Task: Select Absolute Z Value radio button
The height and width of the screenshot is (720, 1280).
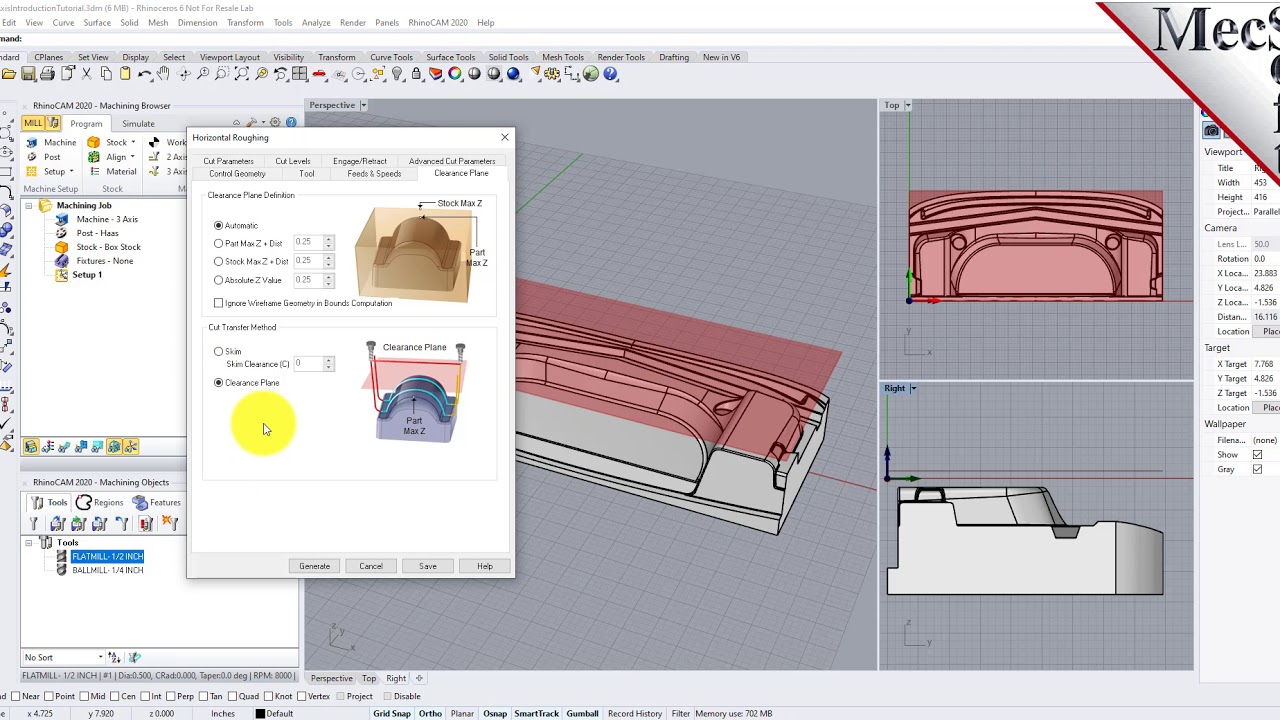Action: click(x=218, y=280)
